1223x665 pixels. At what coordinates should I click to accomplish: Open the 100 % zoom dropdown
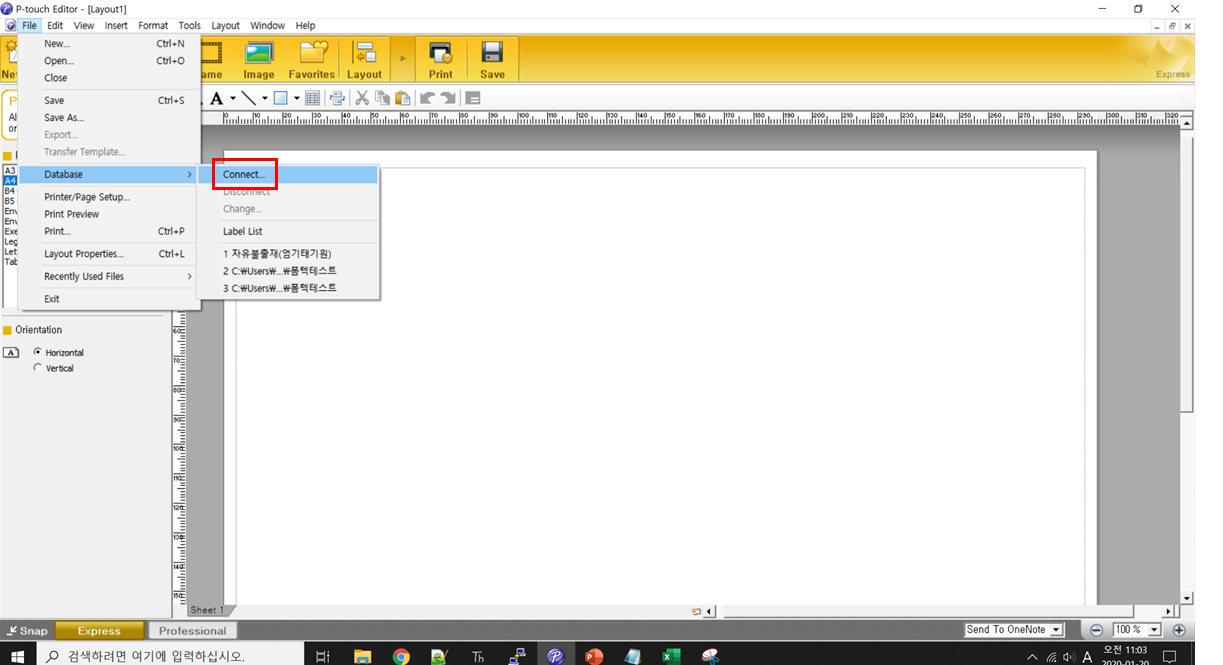click(1155, 630)
